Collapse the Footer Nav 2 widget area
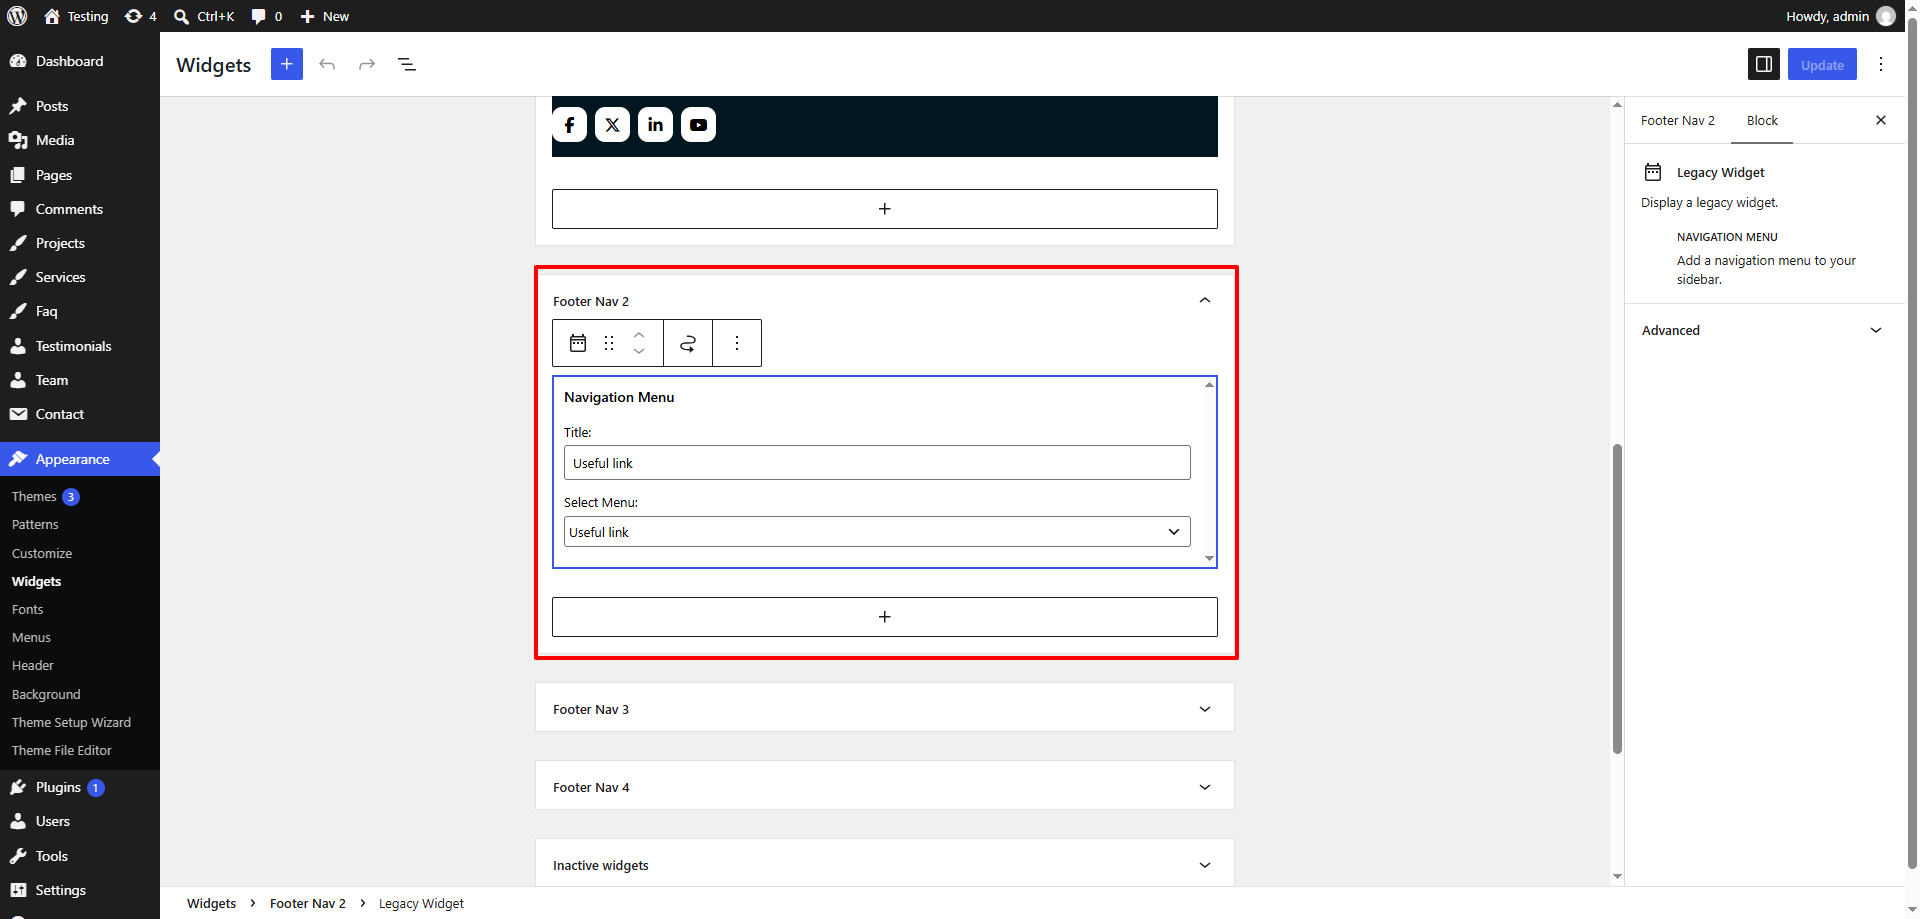The width and height of the screenshot is (1920, 919). pos(1205,301)
